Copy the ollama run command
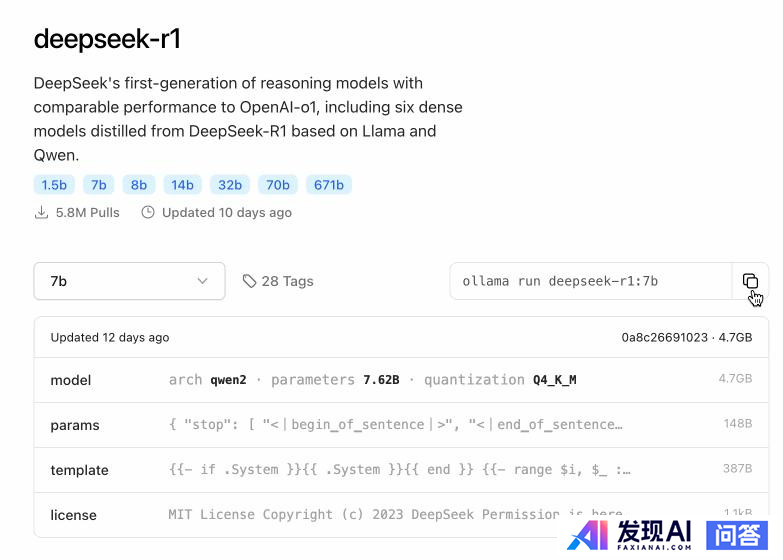This screenshot has width=783, height=560. pyautogui.click(x=750, y=281)
